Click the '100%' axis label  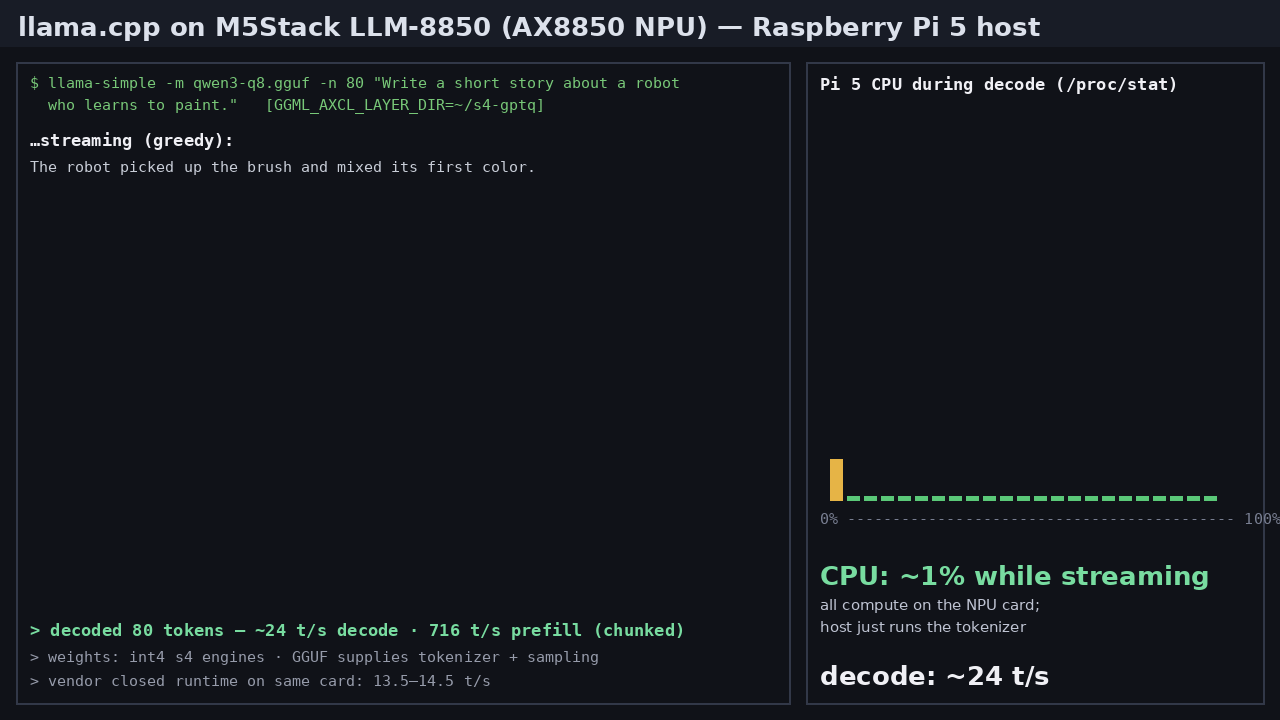[1262, 520]
